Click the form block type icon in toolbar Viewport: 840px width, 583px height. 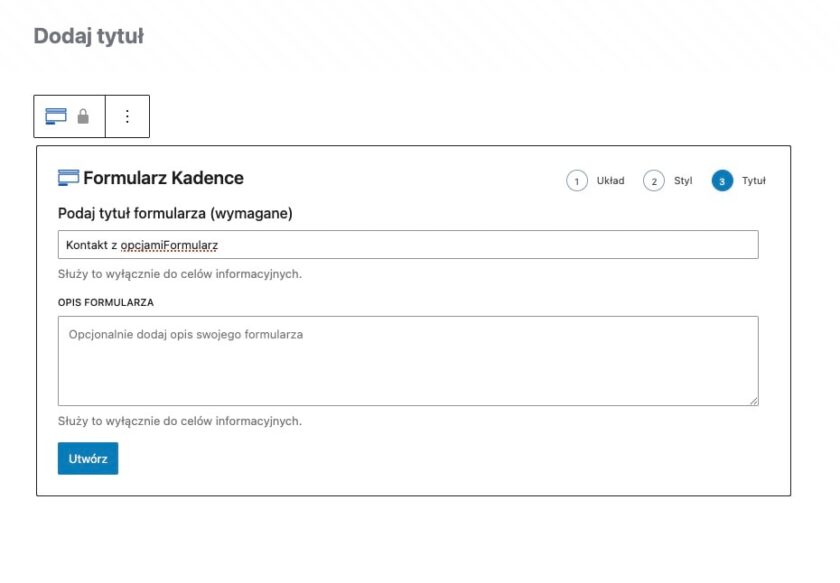click(56, 116)
